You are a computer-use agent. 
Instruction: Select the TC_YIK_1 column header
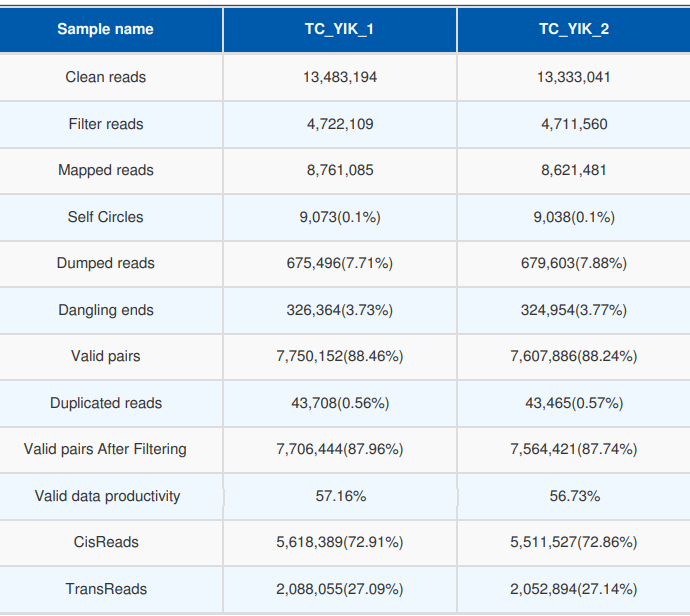(339, 29)
